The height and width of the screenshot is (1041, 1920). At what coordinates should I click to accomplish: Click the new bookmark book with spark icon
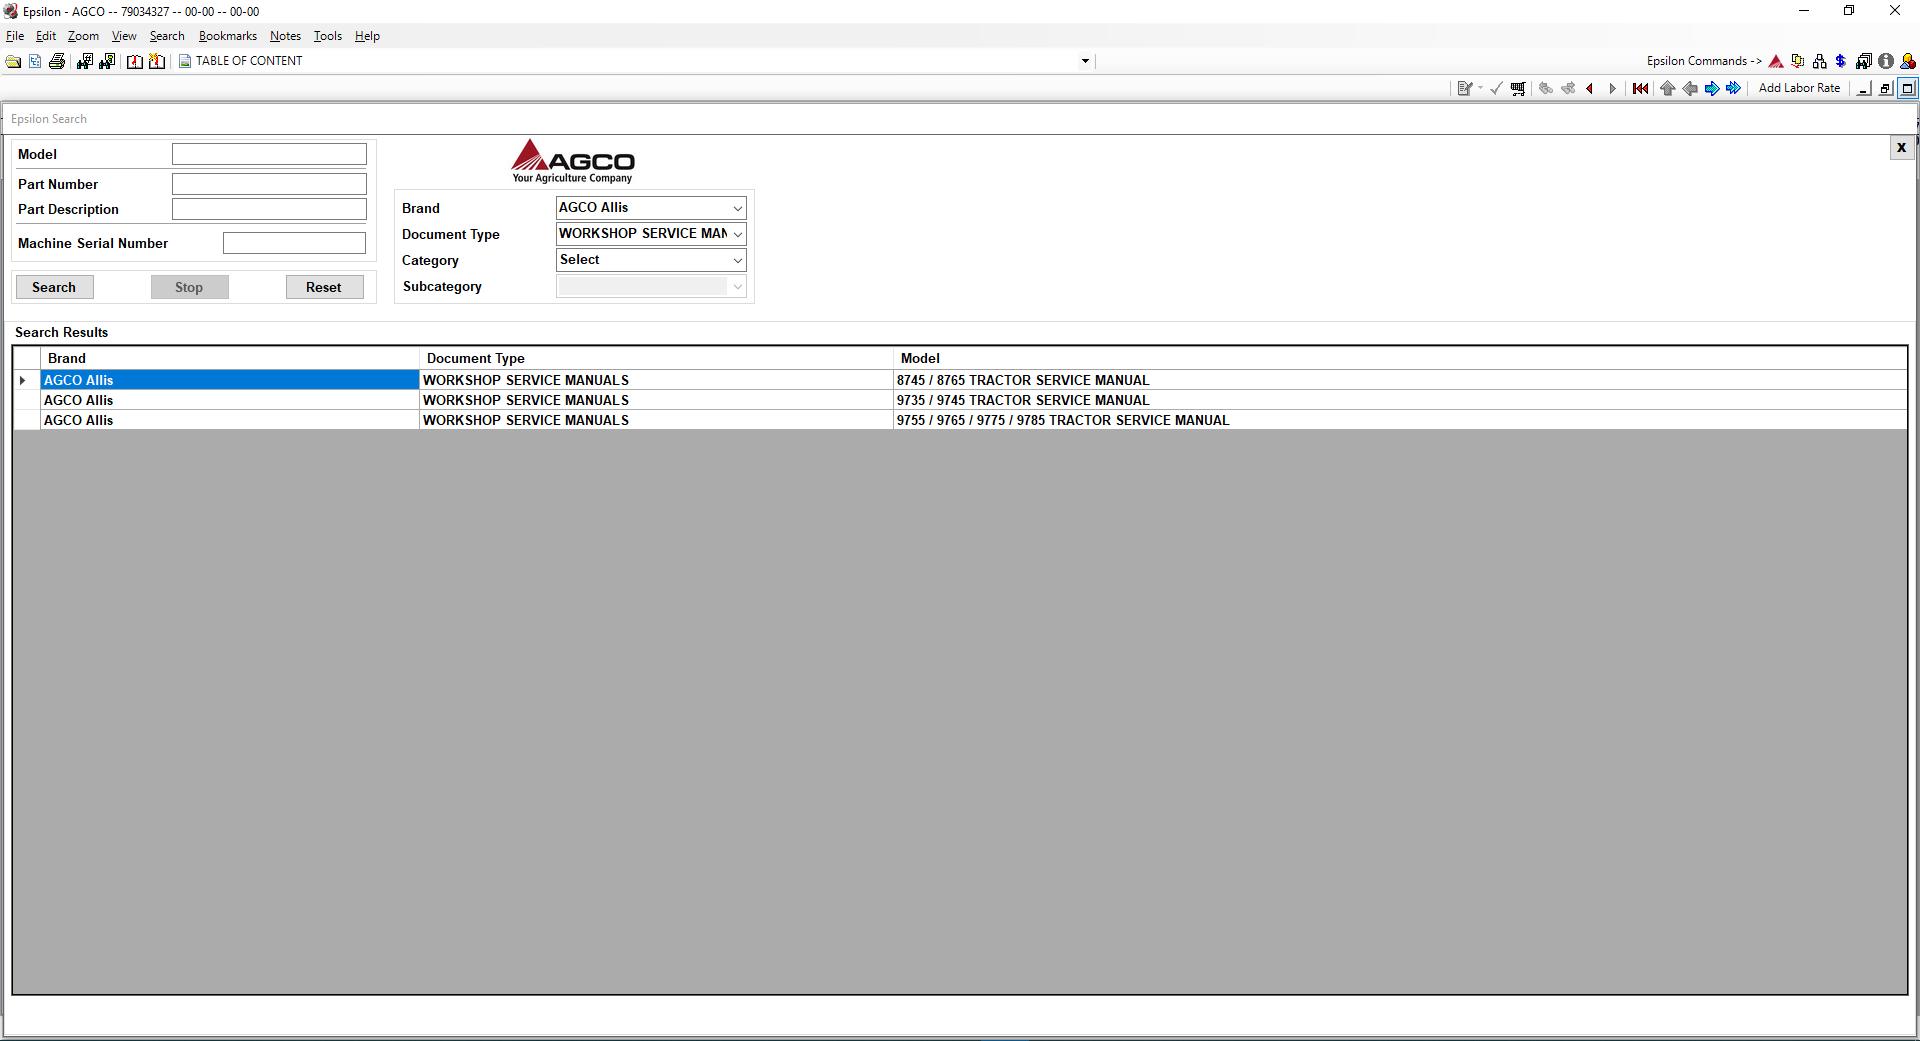157,62
